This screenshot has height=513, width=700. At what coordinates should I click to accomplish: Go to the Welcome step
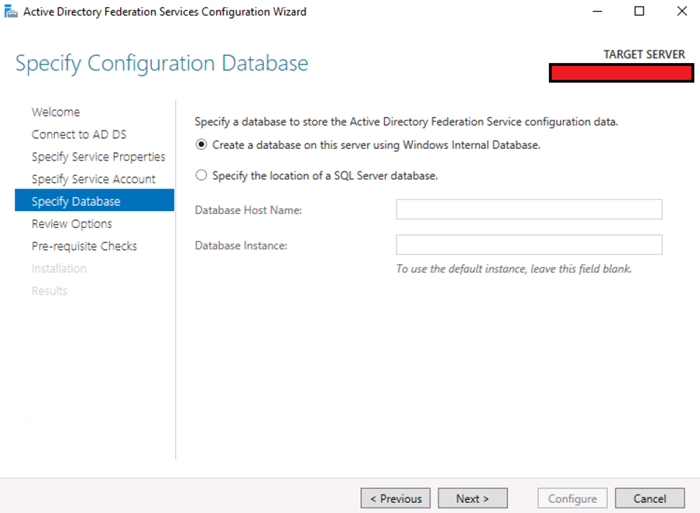[56, 112]
